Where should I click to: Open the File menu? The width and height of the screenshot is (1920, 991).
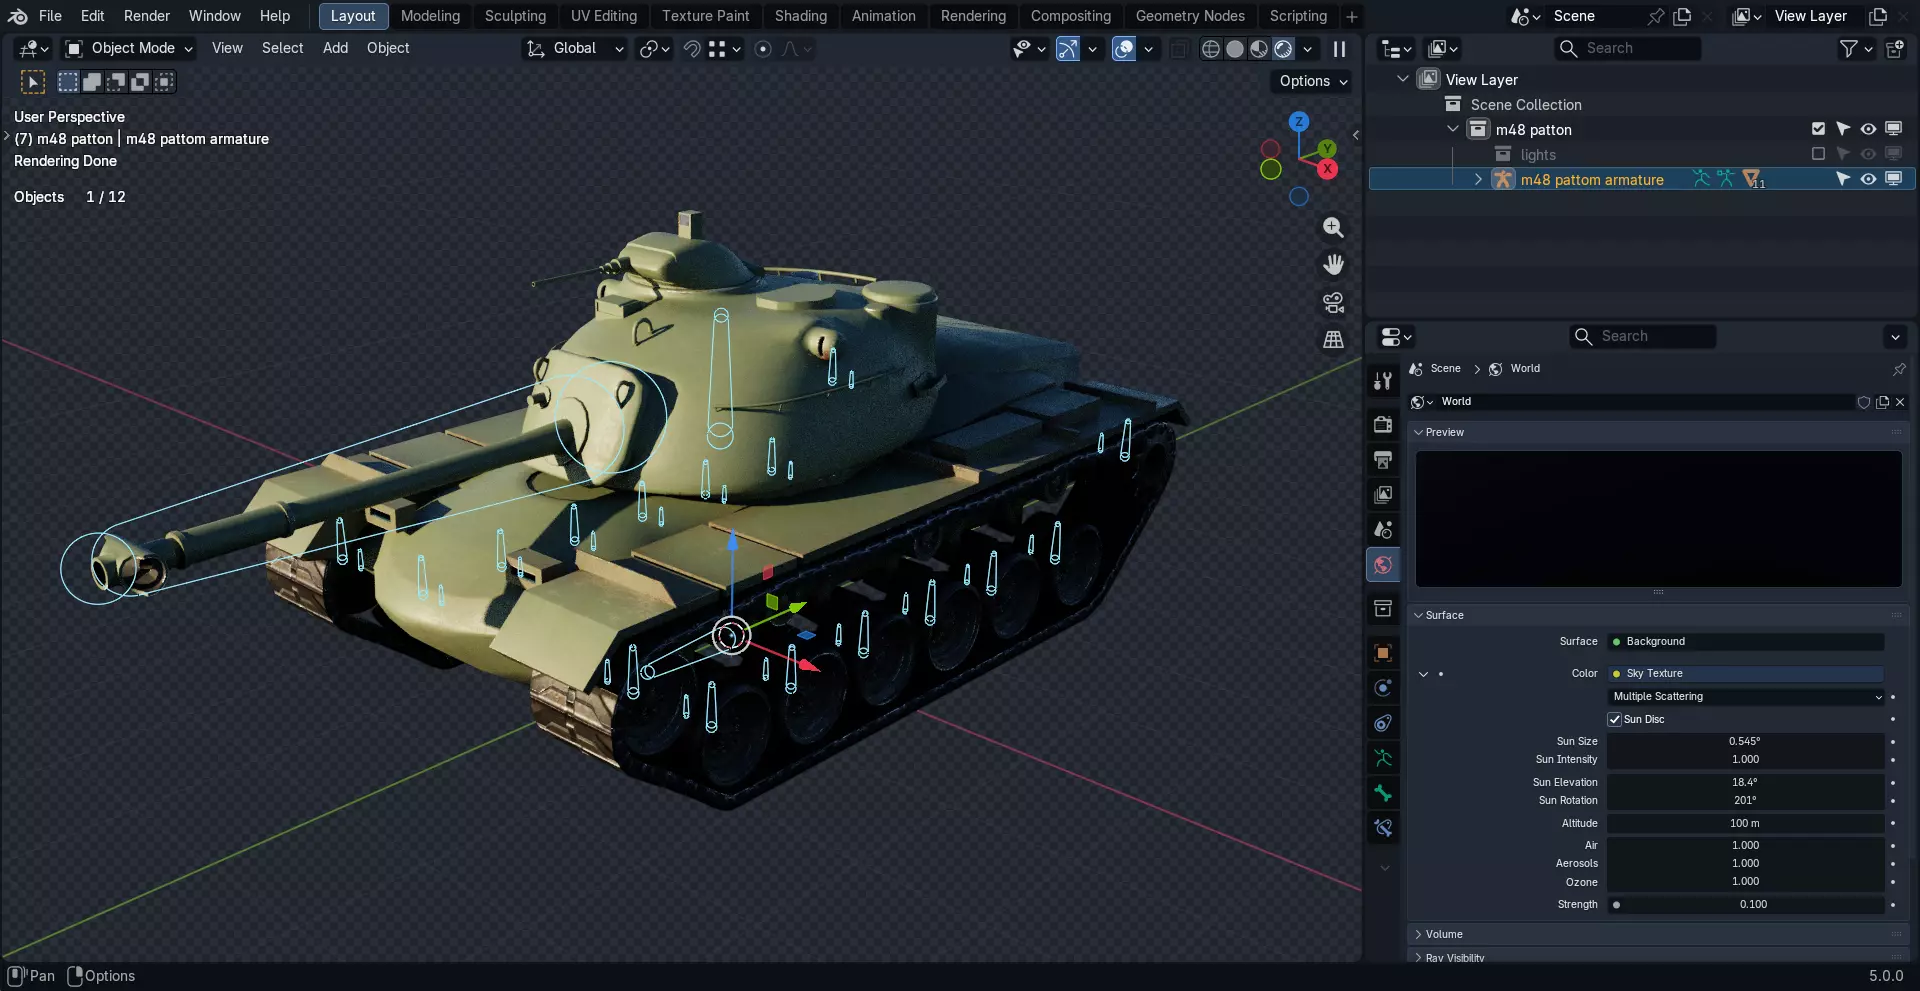click(x=50, y=16)
